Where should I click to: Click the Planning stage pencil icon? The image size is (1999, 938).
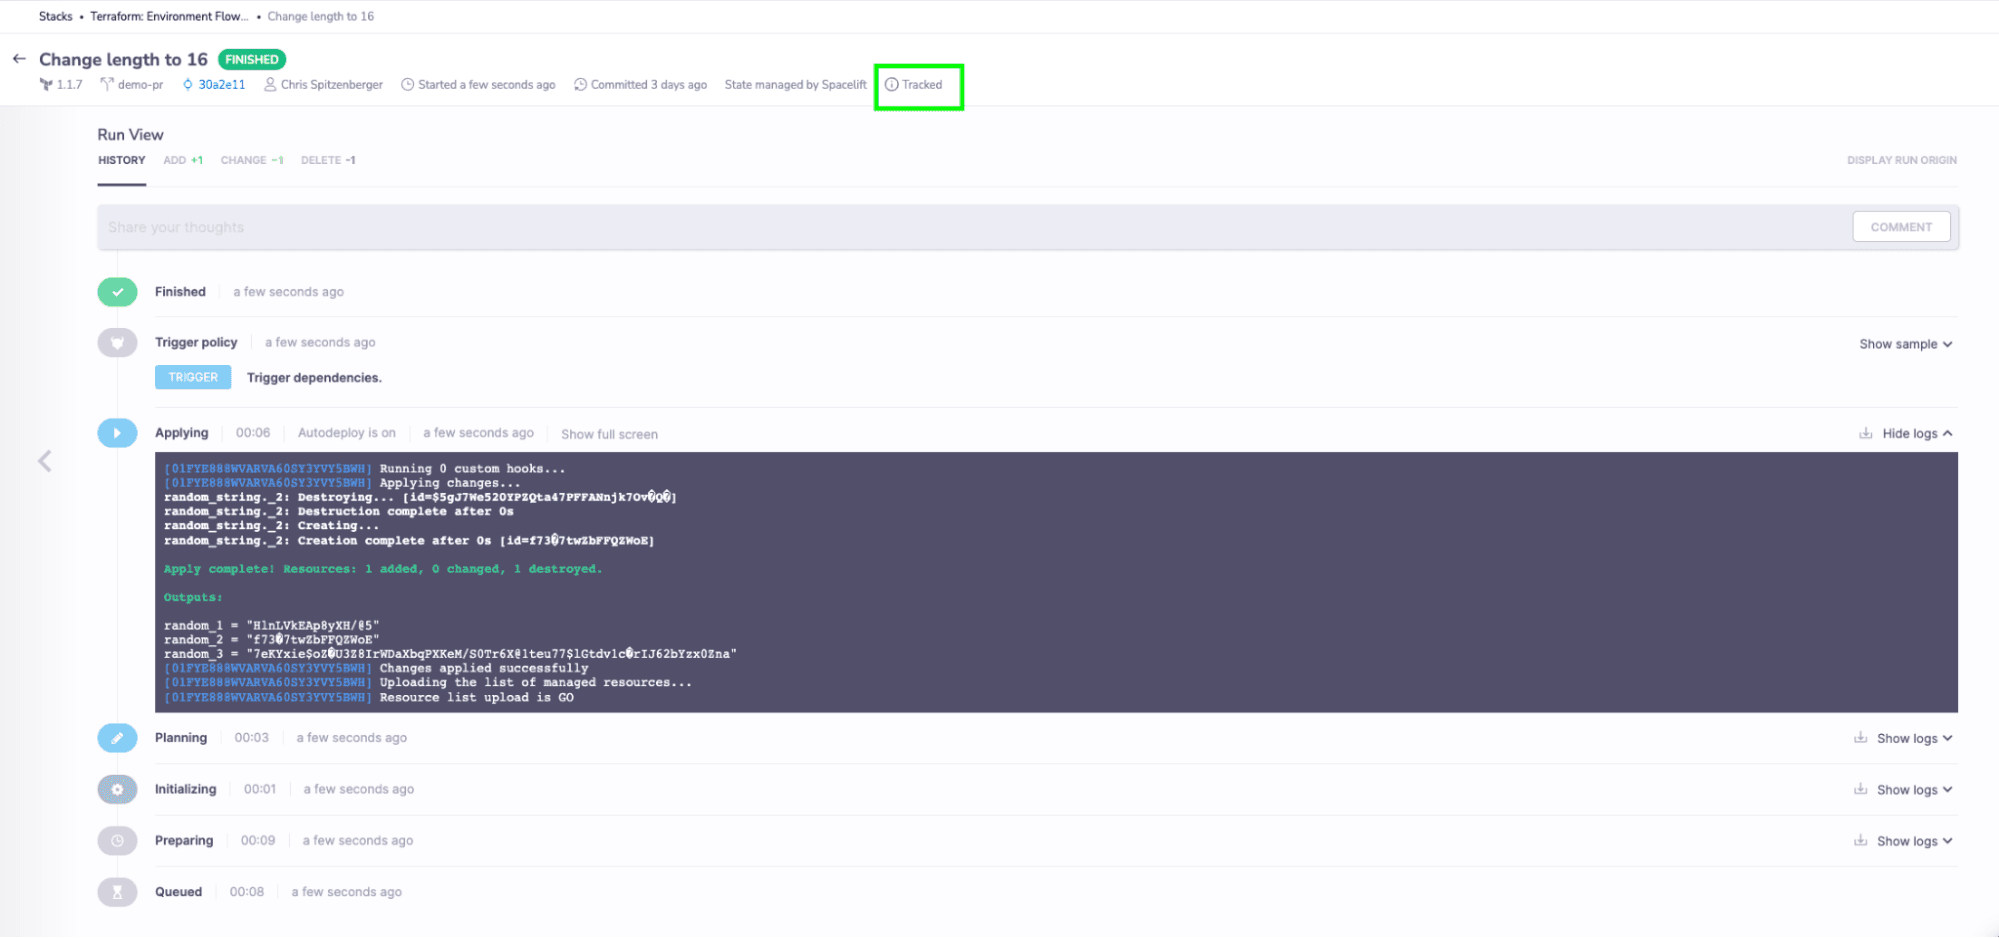[117, 738]
